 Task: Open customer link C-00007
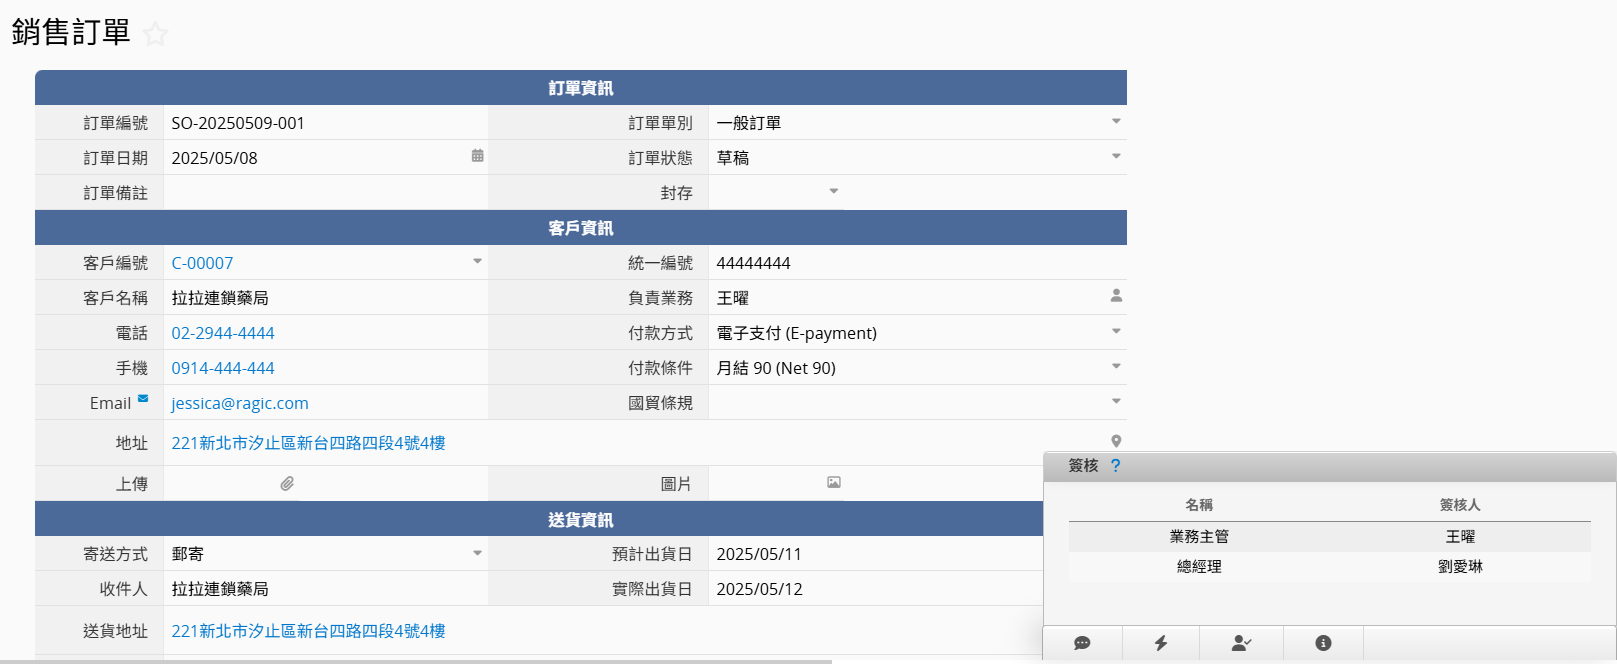point(202,263)
